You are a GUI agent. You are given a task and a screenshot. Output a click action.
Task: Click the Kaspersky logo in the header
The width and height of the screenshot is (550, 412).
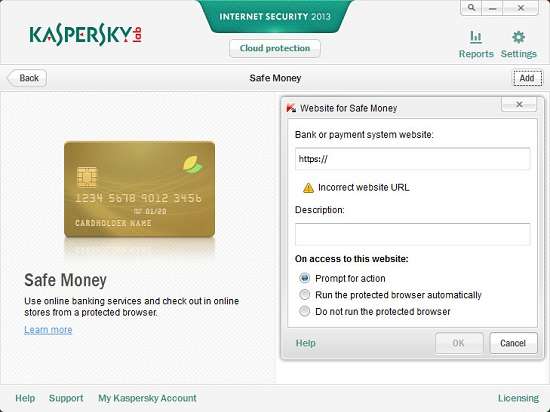[x=86, y=34]
